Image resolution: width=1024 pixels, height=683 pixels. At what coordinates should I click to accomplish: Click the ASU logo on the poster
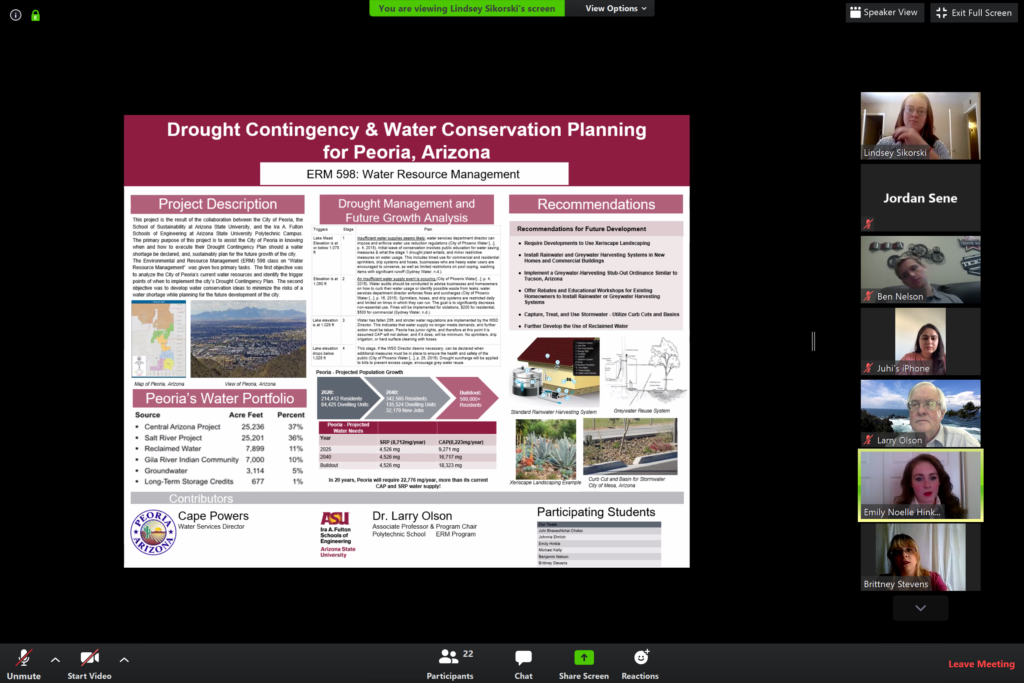pyautogui.click(x=335, y=518)
